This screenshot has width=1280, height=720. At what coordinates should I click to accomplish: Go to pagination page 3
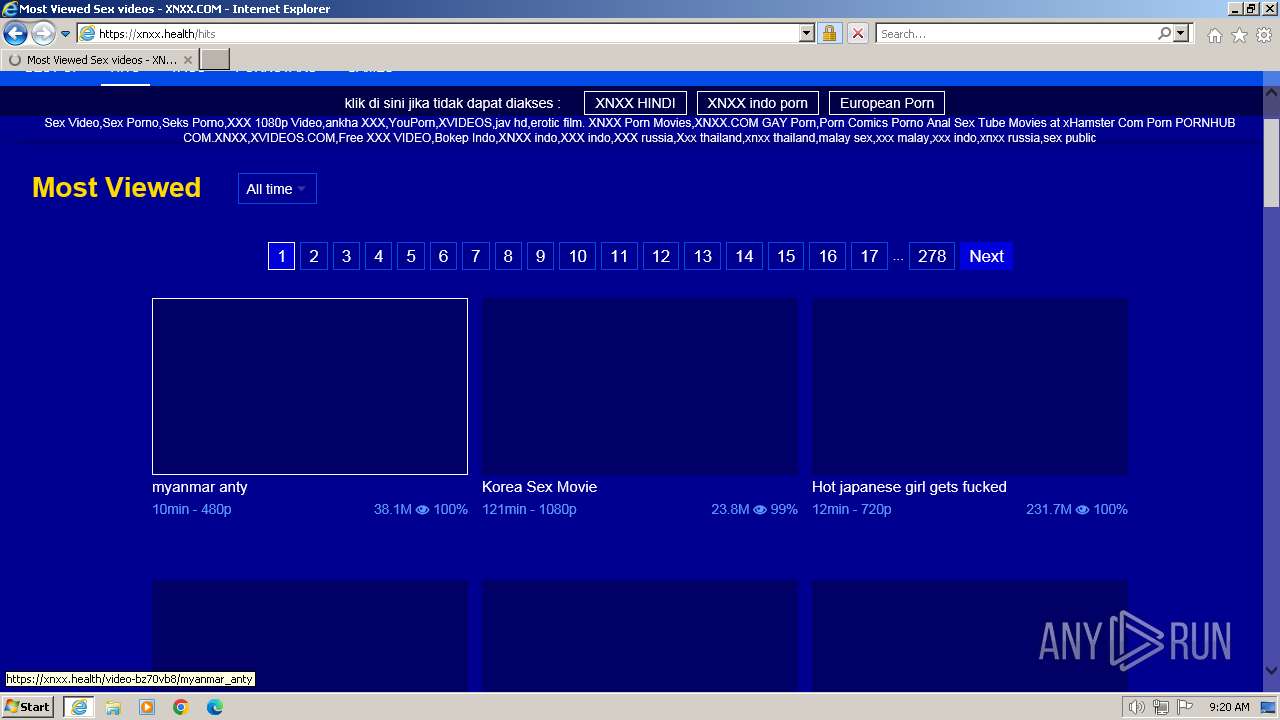click(346, 256)
